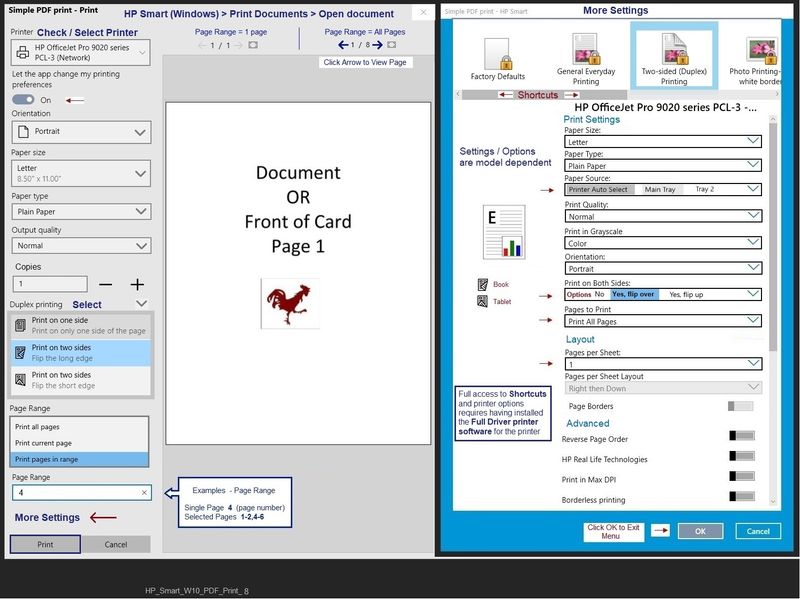
Task: Enable Borderless printing toggle
Action: [742, 496]
